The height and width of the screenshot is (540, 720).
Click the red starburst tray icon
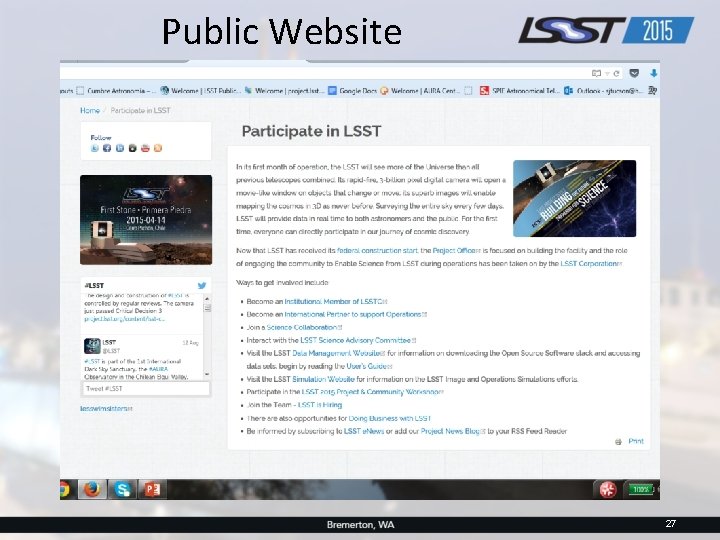(608, 489)
